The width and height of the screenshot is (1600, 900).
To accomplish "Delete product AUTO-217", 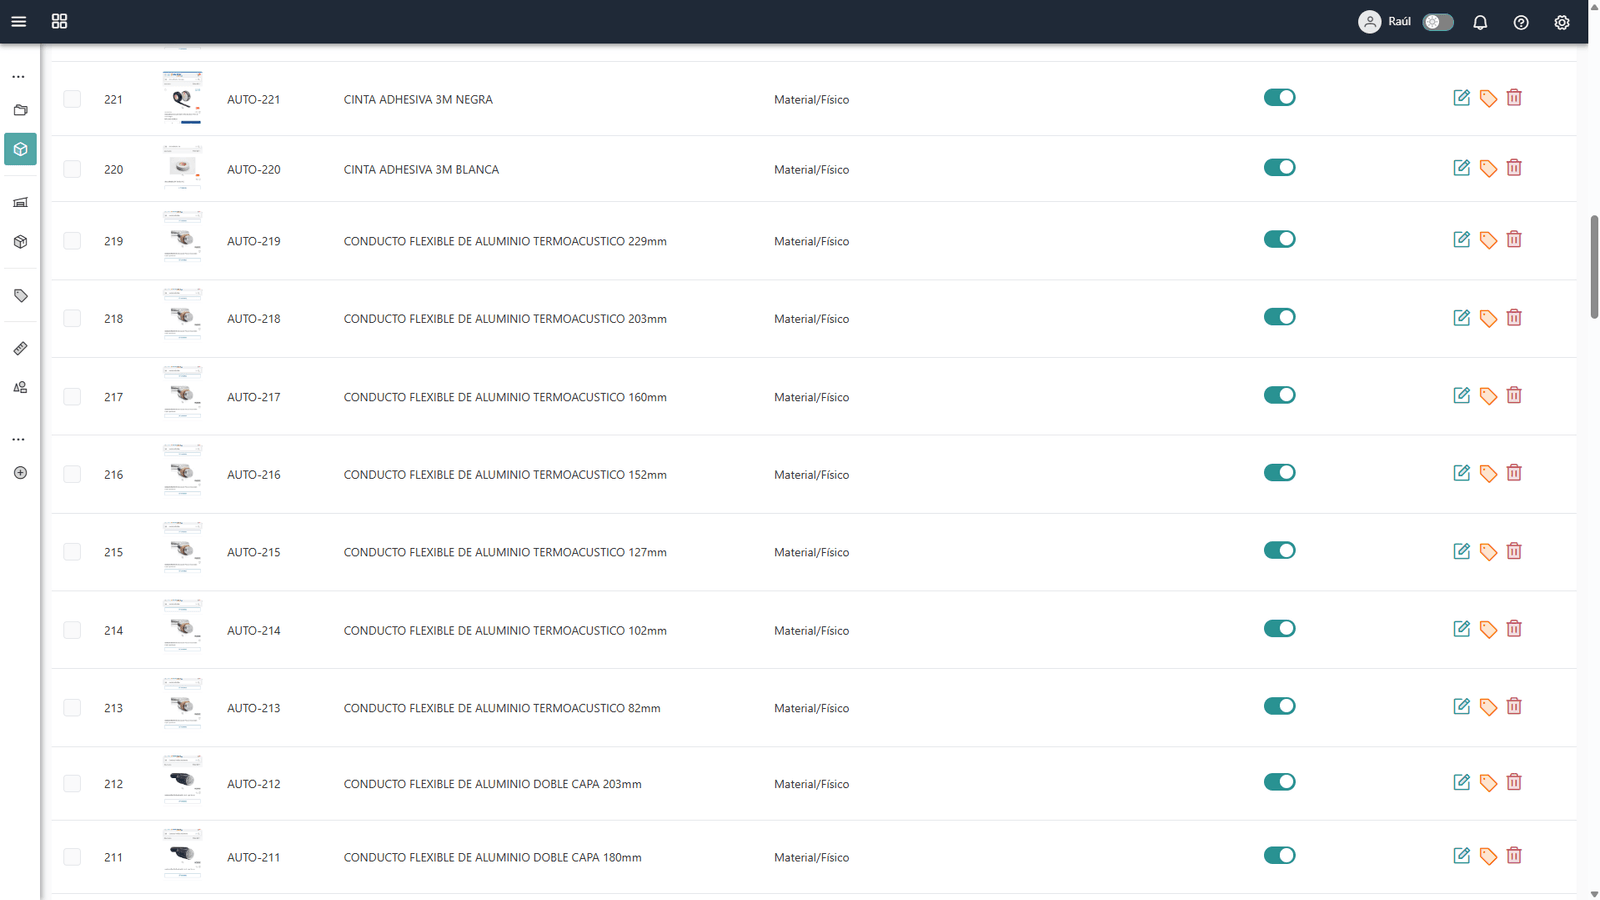I will pos(1514,395).
